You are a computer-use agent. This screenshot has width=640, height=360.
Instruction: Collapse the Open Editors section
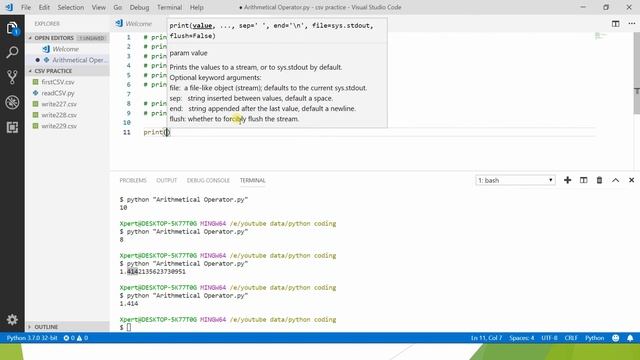click(54, 38)
